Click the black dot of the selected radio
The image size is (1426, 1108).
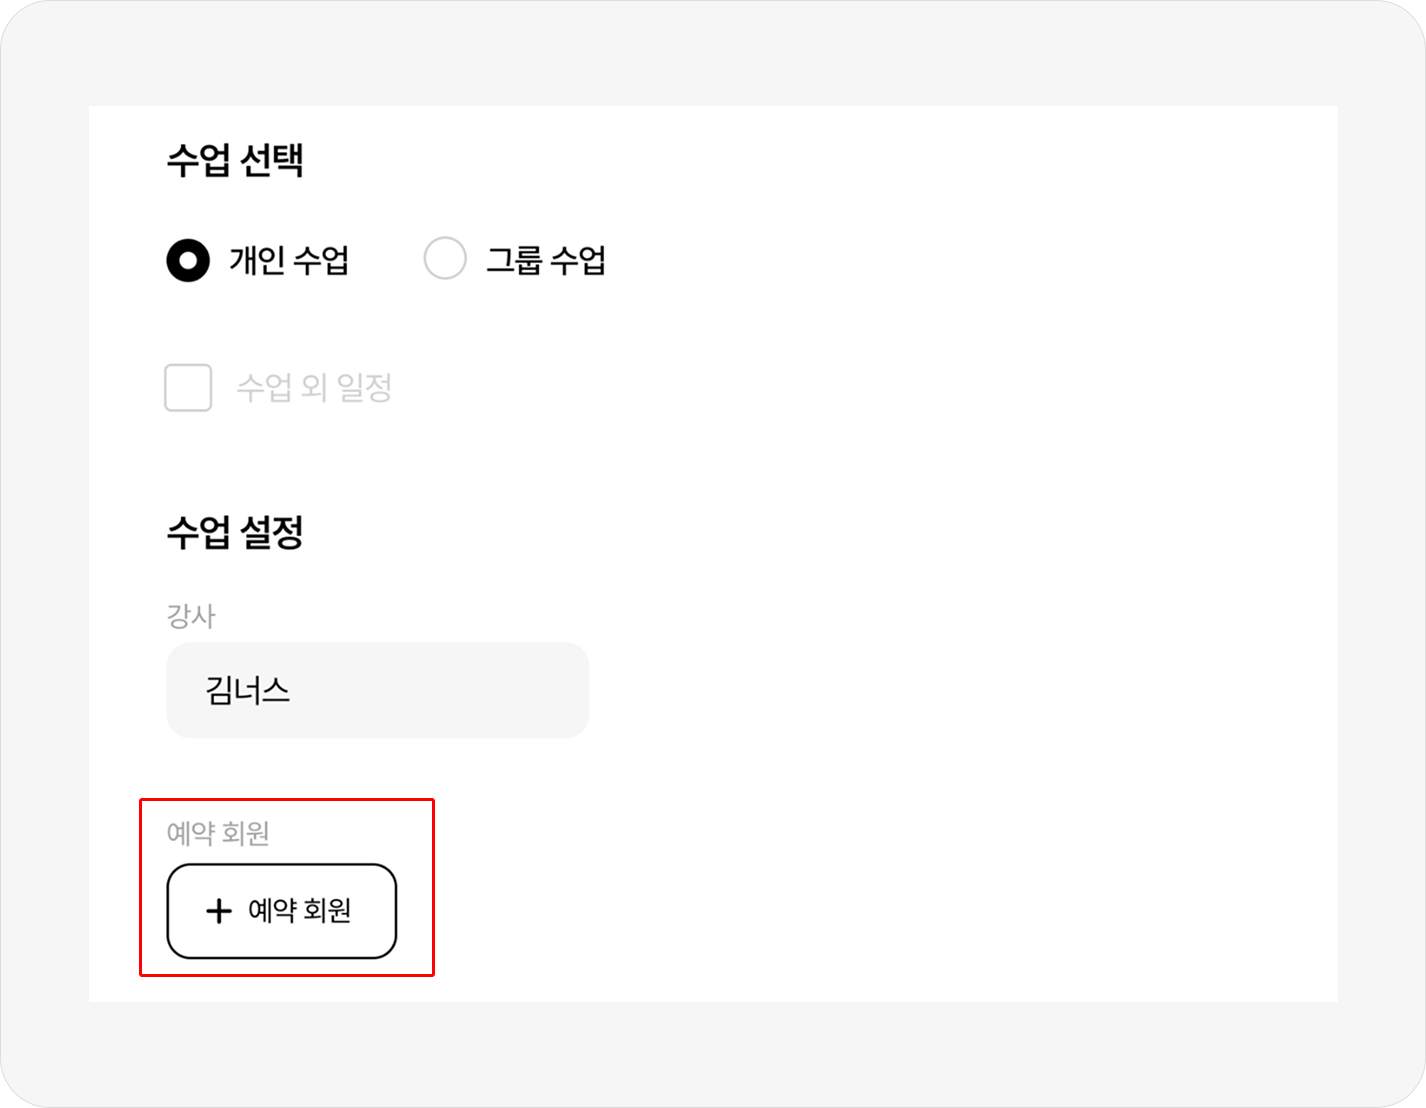[188, 260]
